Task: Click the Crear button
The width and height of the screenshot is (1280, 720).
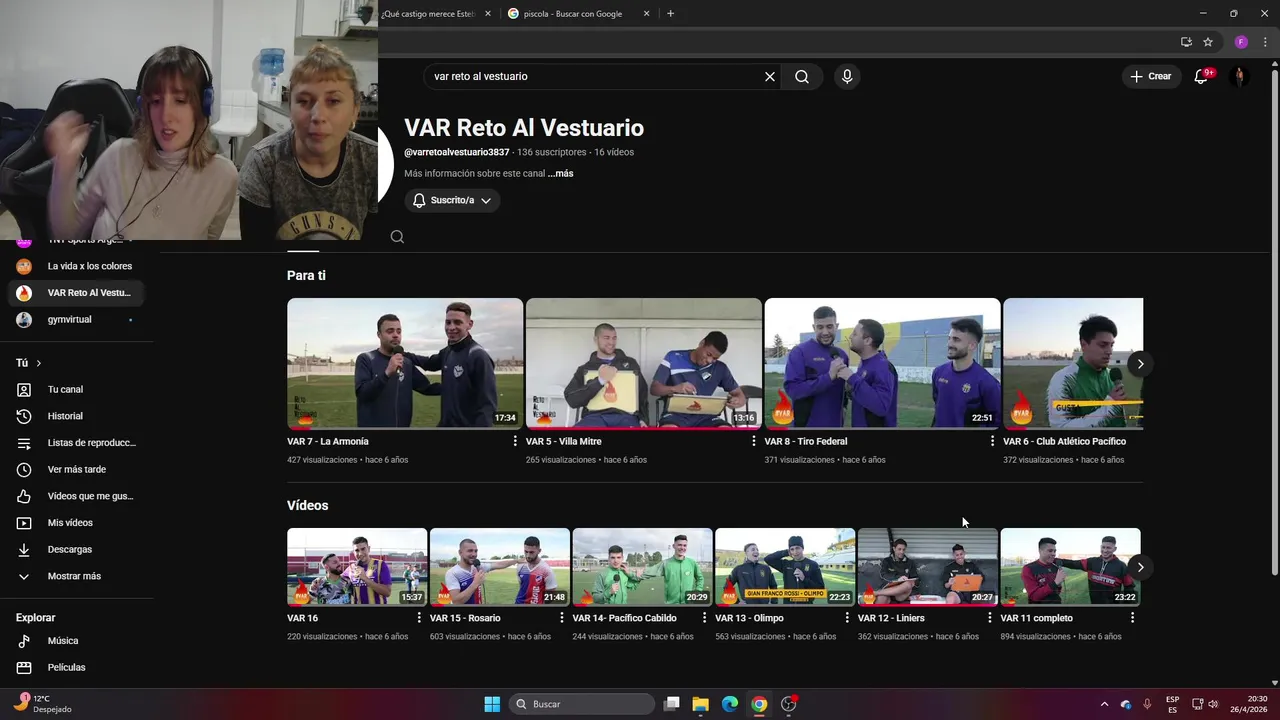Action: [1150, 76]
